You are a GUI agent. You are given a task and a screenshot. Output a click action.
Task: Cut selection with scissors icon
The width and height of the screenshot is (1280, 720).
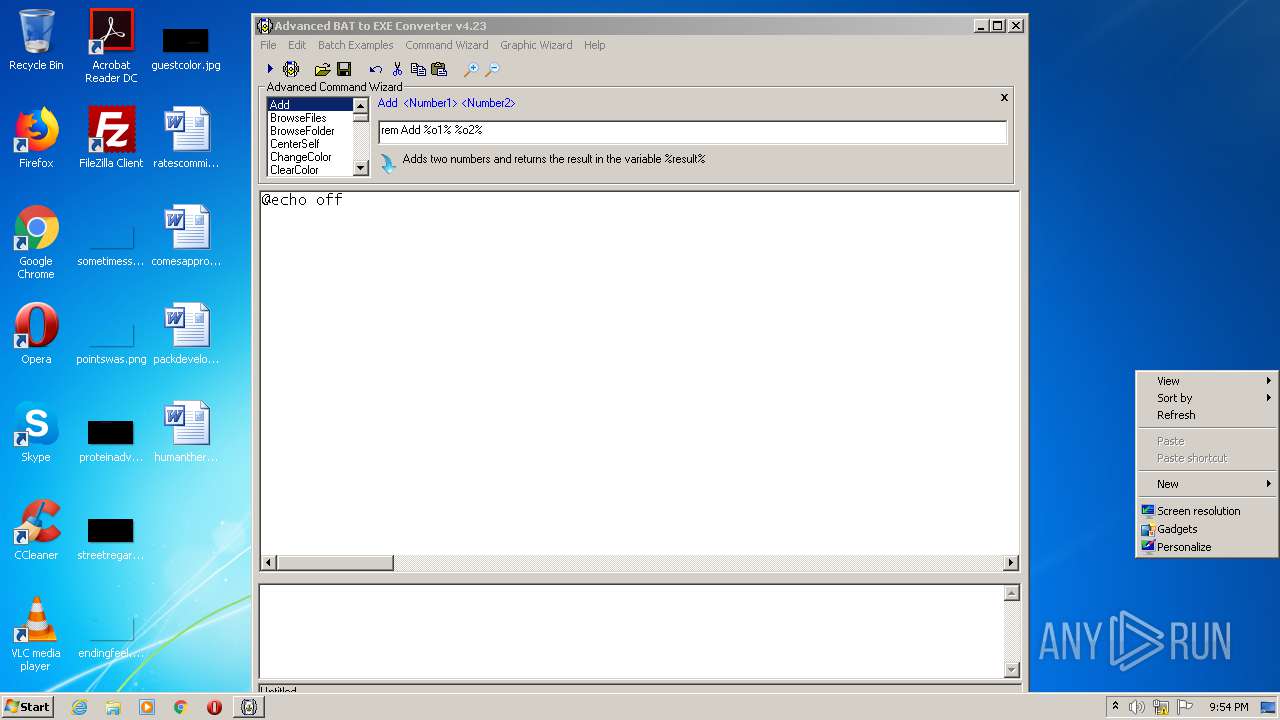click(397, 69)
